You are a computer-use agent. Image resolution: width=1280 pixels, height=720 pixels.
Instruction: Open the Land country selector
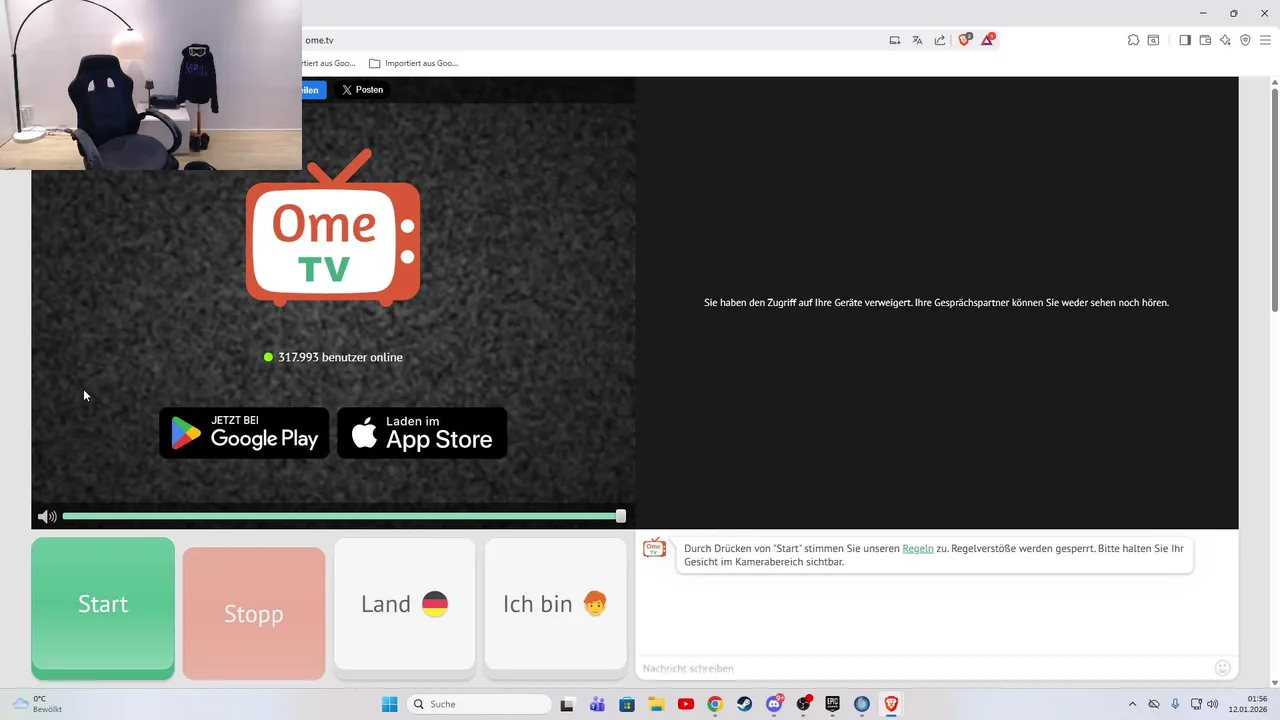404,604
